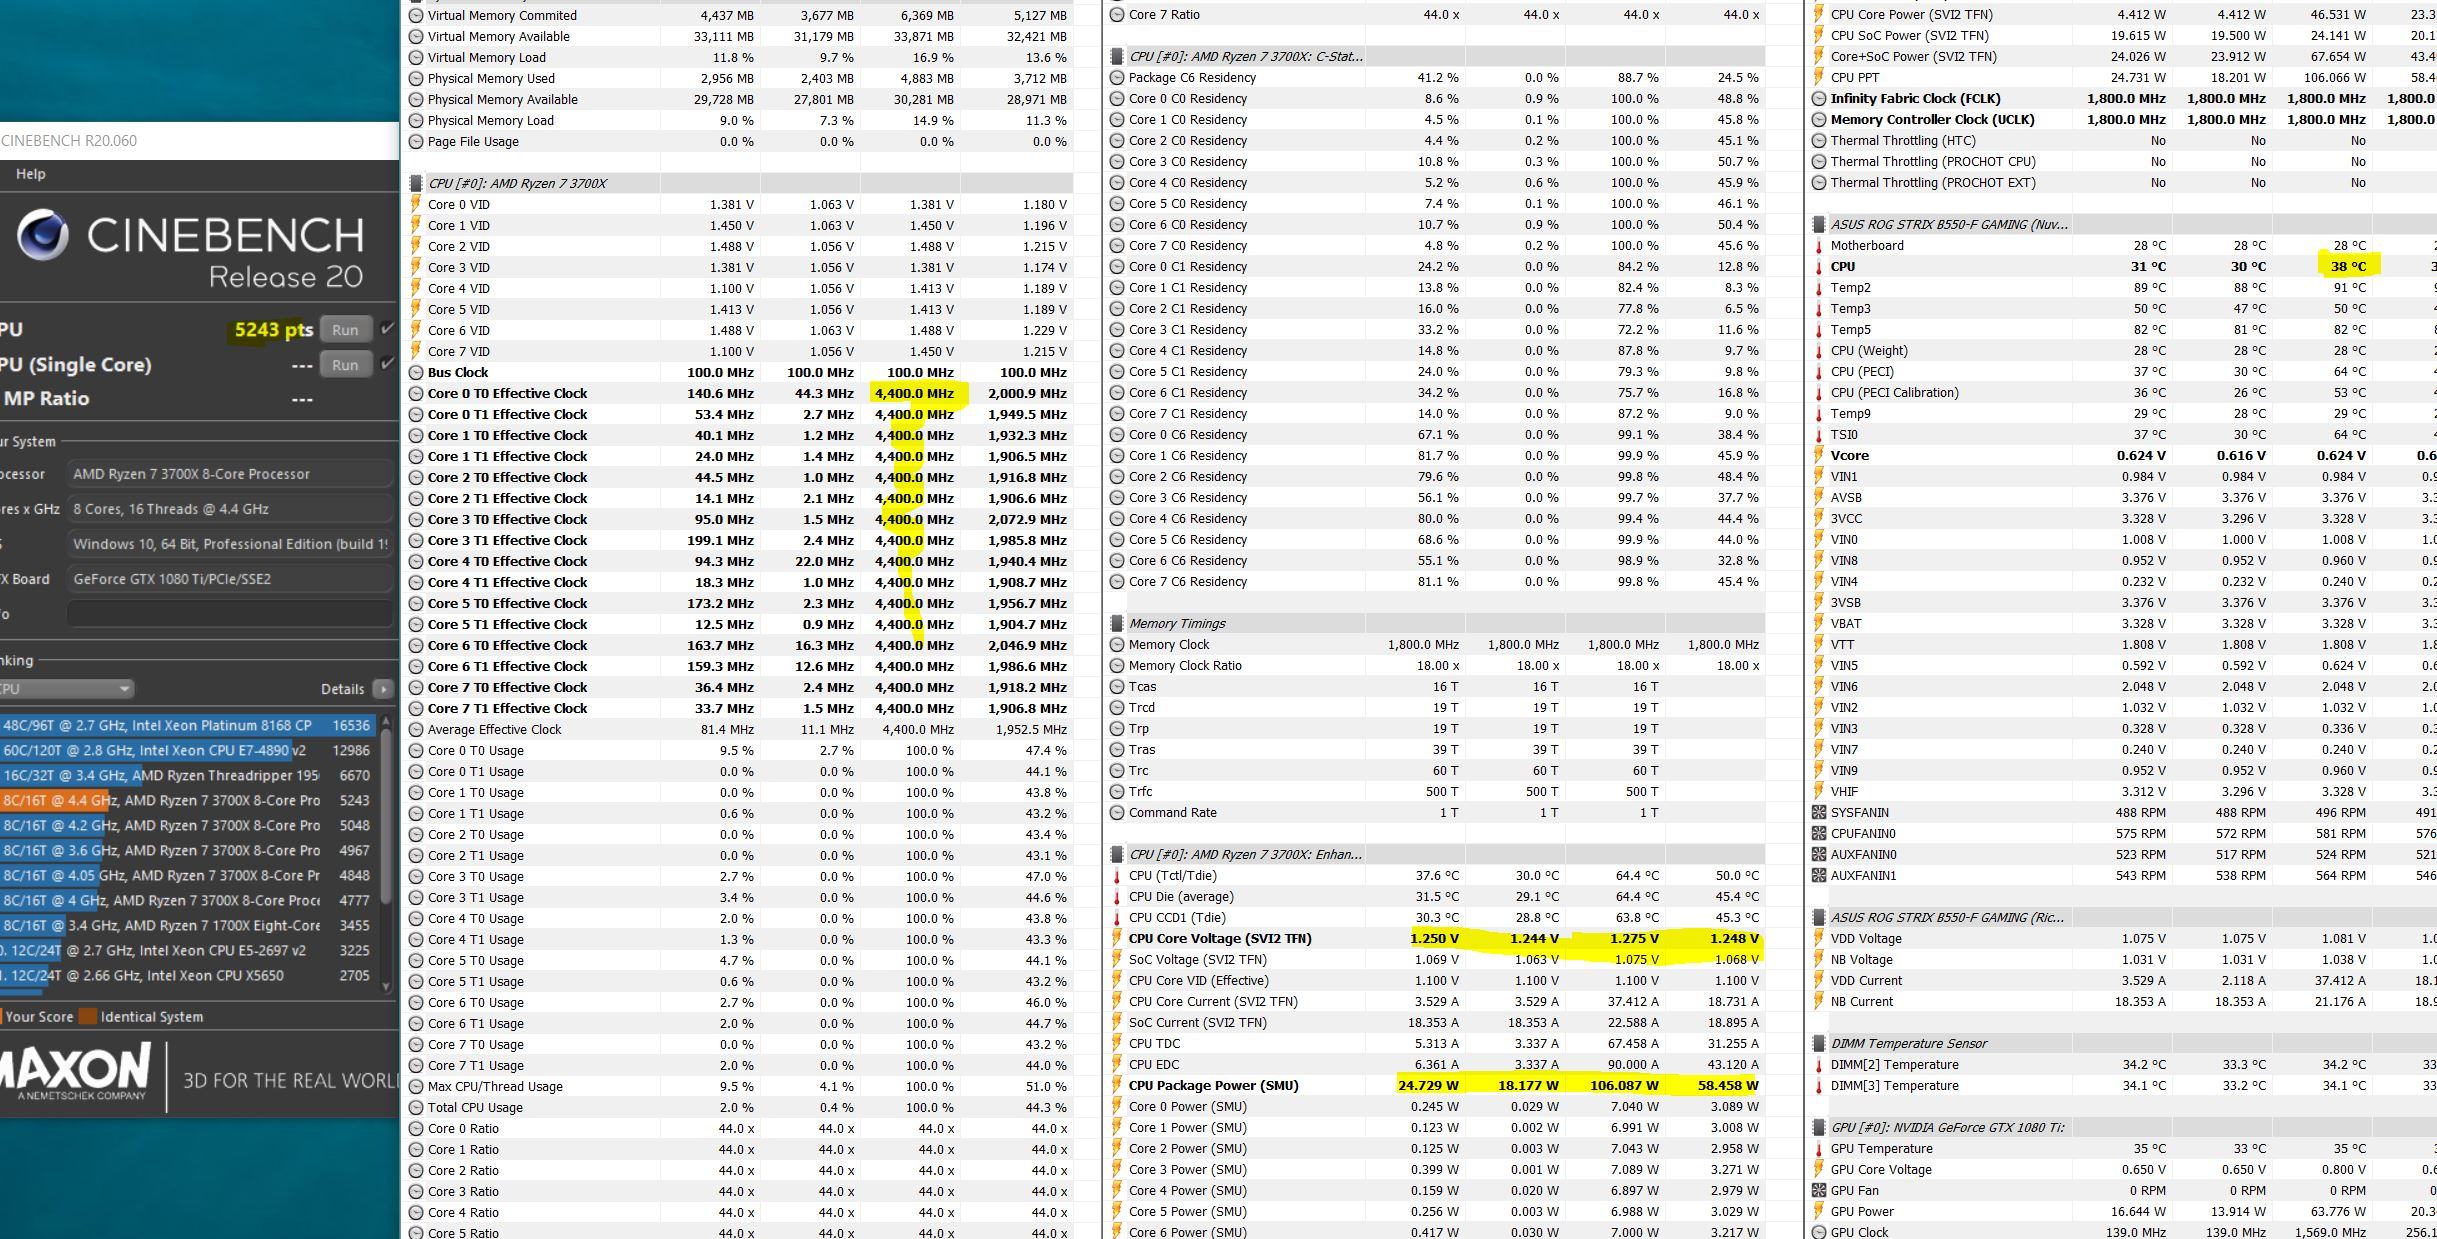Collapse the GPU [#0]: NVIDIA GeForce GTX 1080 Ti group

tap(1819, 1128)
